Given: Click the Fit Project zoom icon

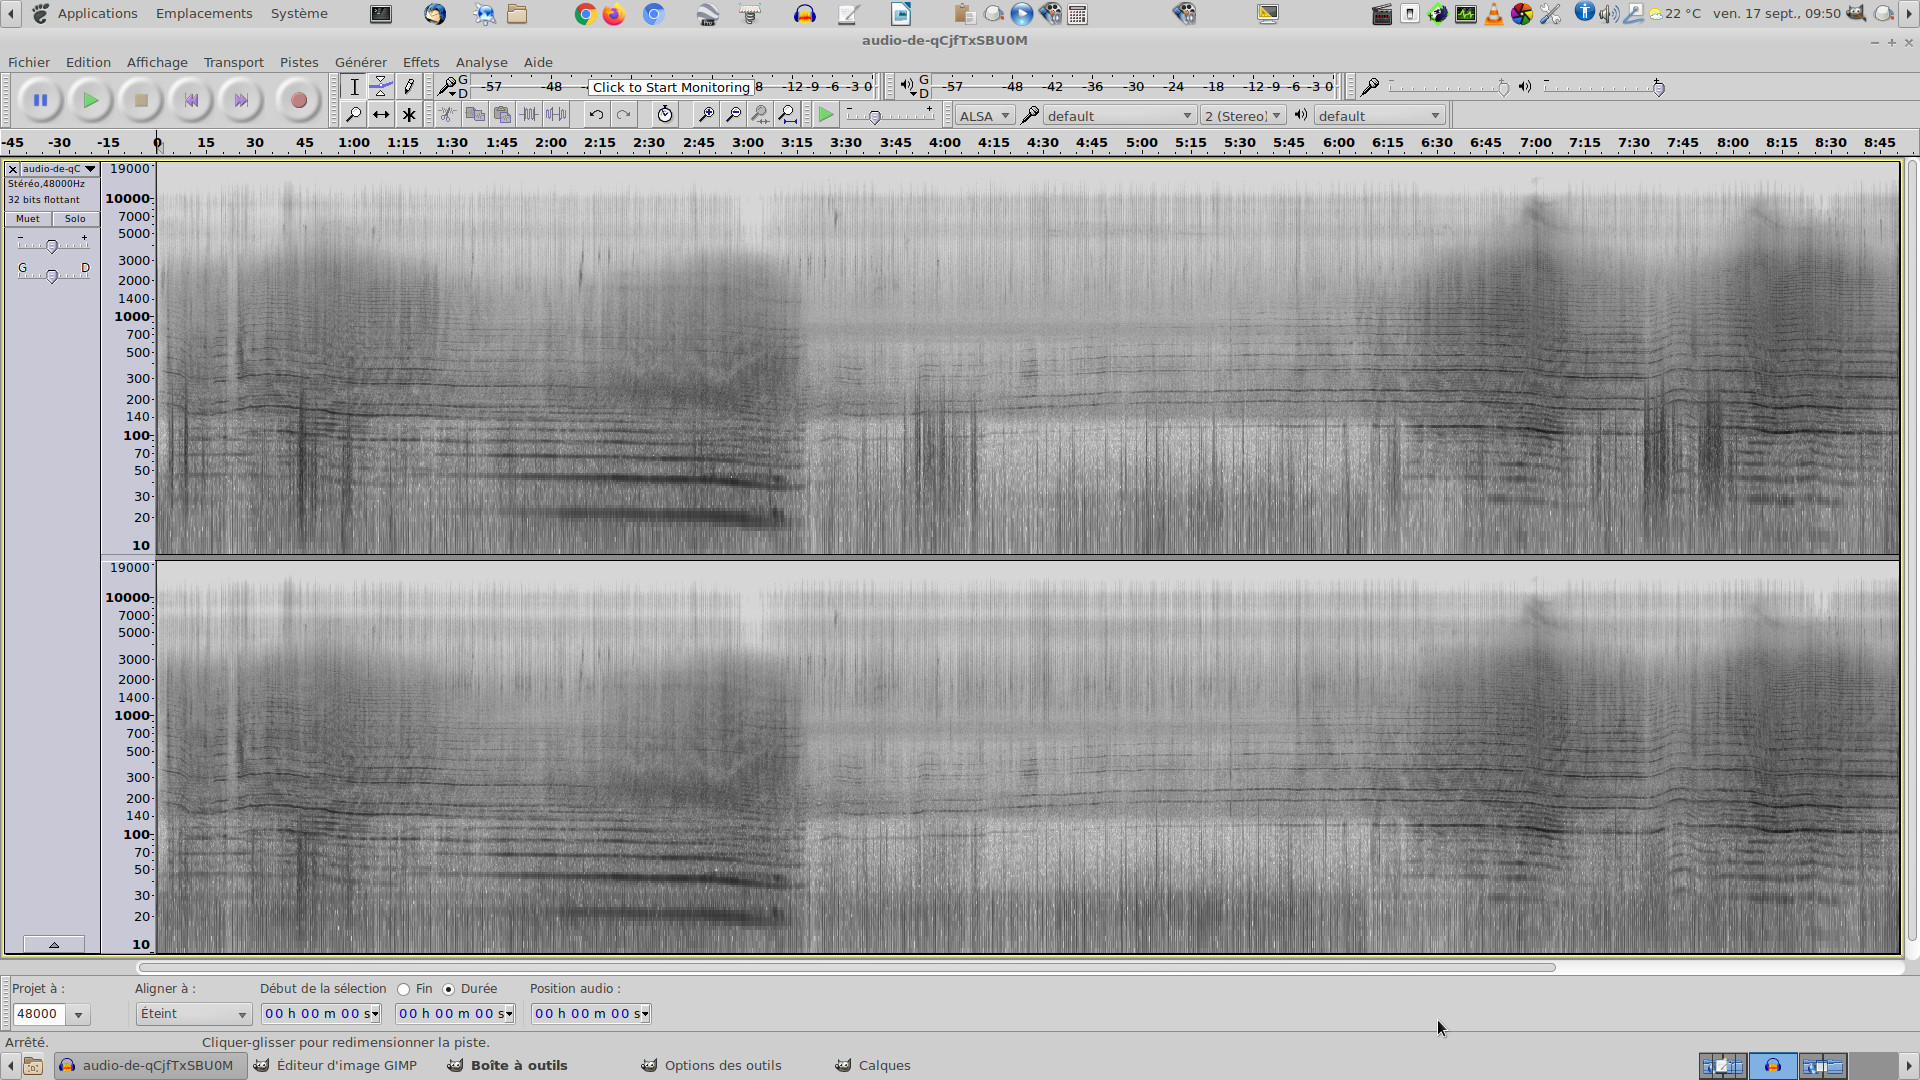Looking at the screenshot, I should [x=787, y=115].
